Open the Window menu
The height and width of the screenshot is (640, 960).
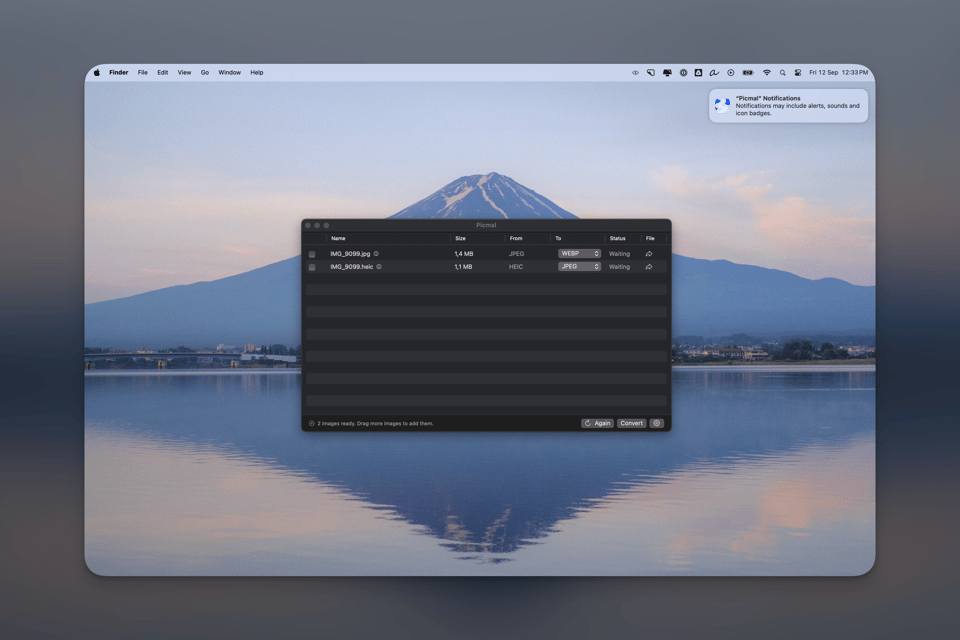click(229, 73)
